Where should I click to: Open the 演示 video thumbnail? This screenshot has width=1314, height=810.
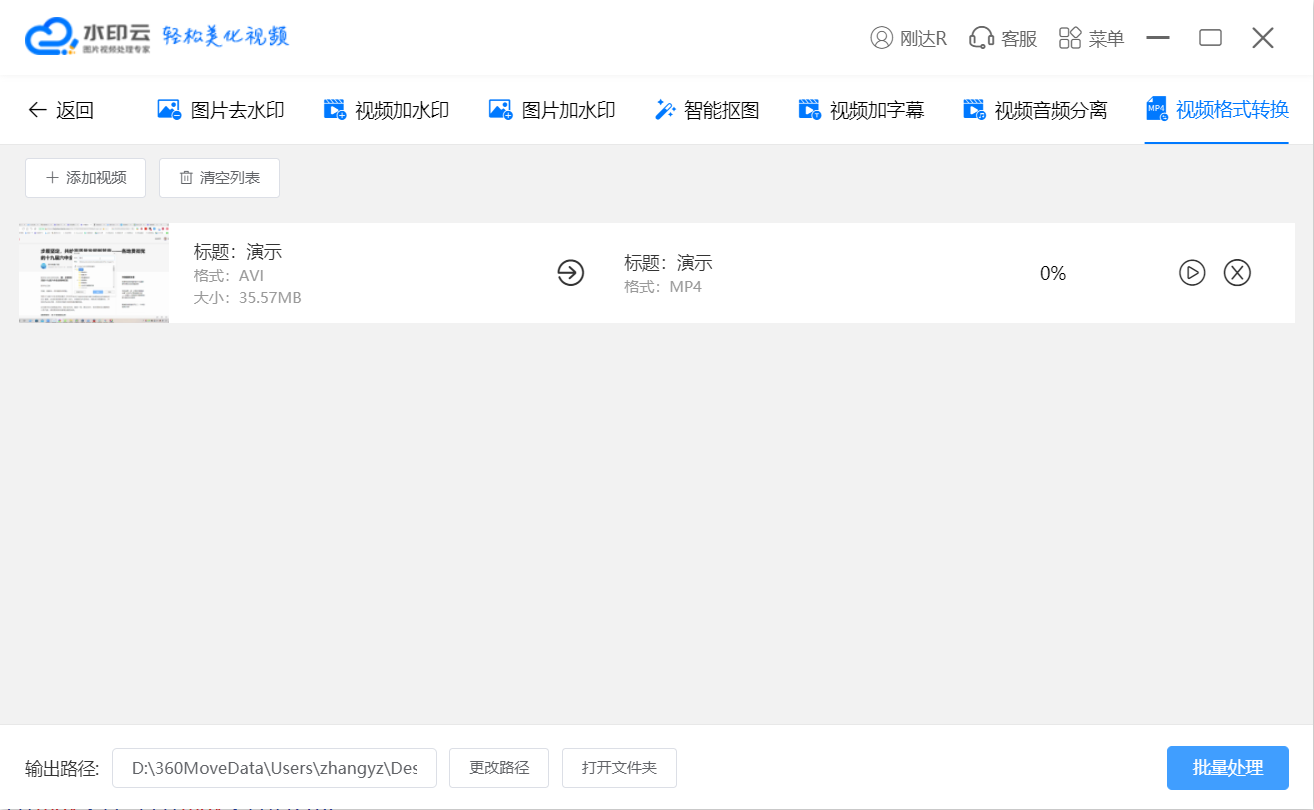click(94, 273)
